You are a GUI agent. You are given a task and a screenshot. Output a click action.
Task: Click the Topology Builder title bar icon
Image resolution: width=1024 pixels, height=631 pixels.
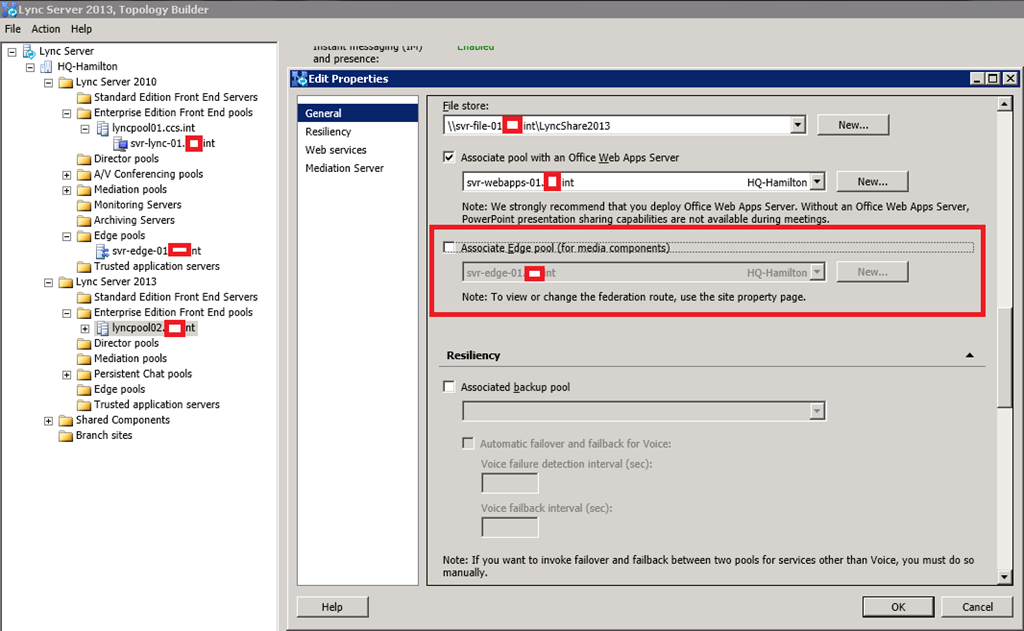9,9
